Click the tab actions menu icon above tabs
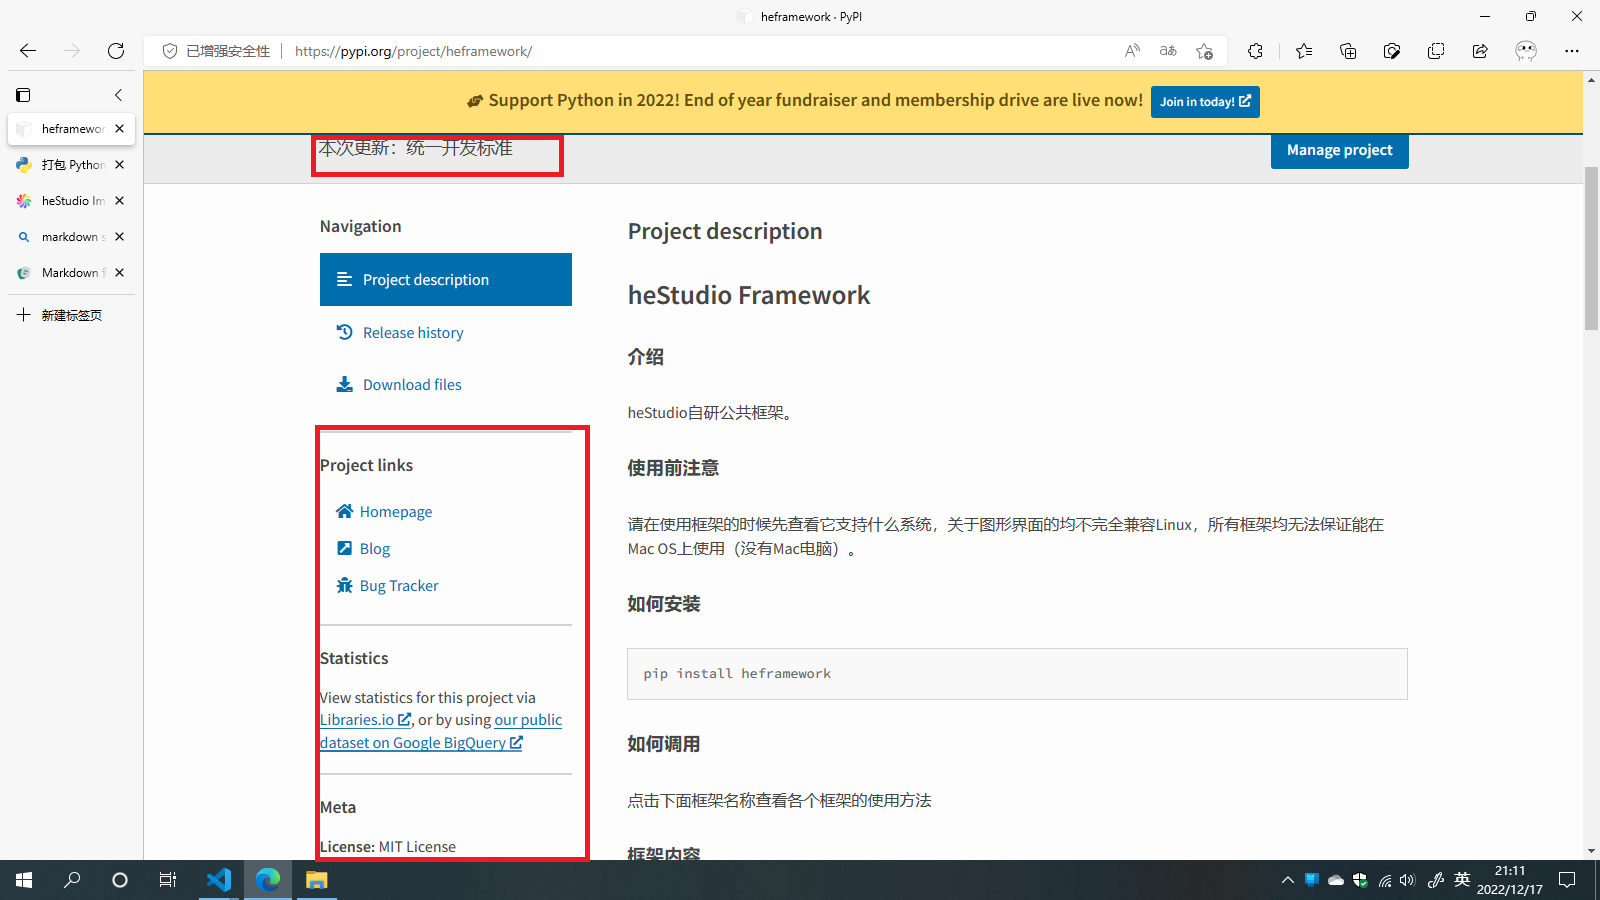This screenshot has height=900, width=1600. [23, 95]
